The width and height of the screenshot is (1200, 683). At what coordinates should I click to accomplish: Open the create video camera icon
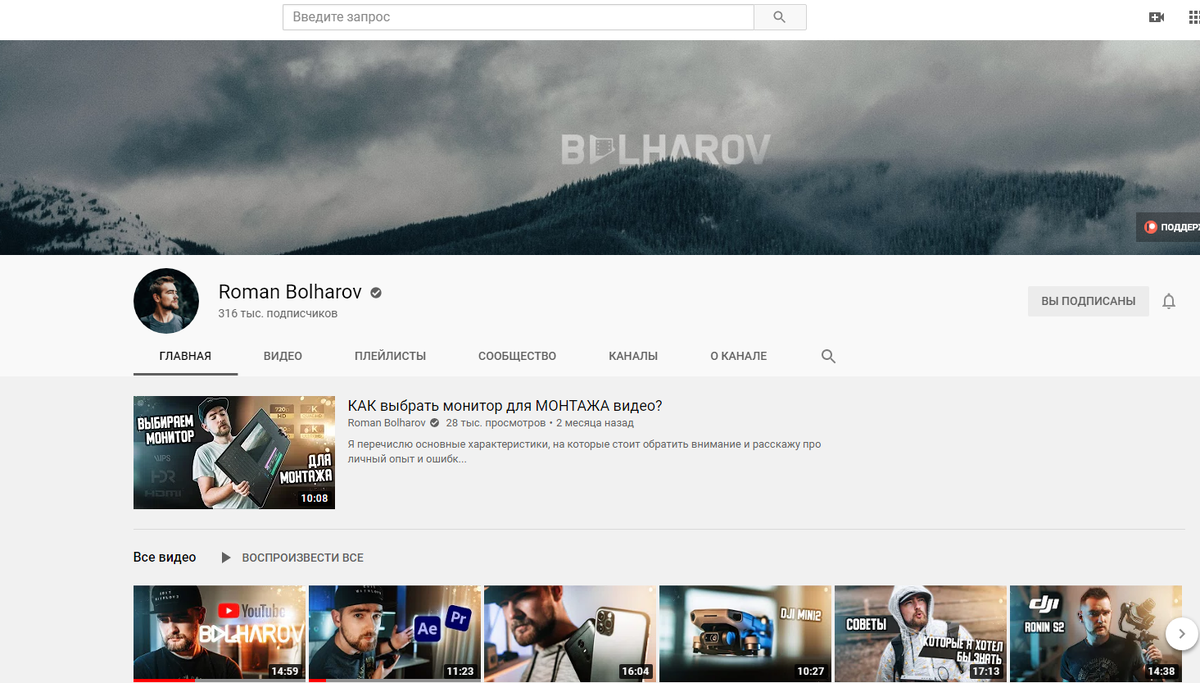(1156, 17)
